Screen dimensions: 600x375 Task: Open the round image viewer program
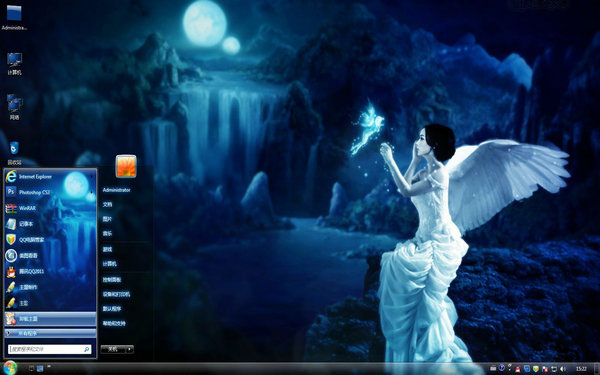(x=50, y=255)
